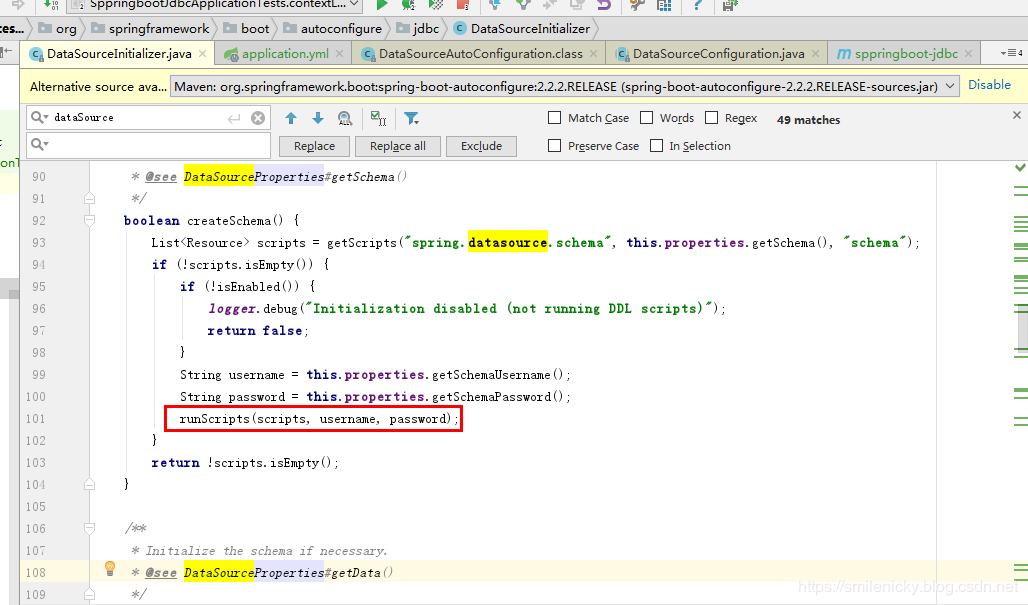Collapse the Javadoc comment at line 106
The image size is (1028, 605).
tap(90, 528)
